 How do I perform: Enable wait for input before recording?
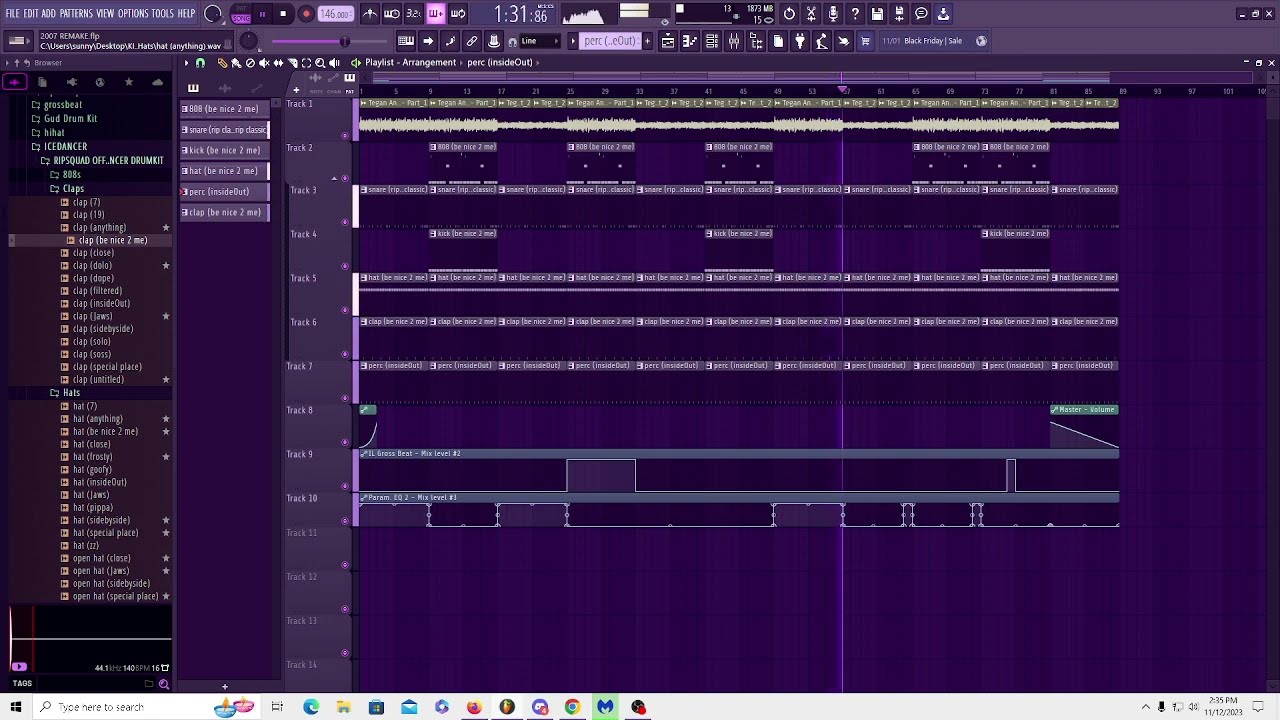(392, 14)
